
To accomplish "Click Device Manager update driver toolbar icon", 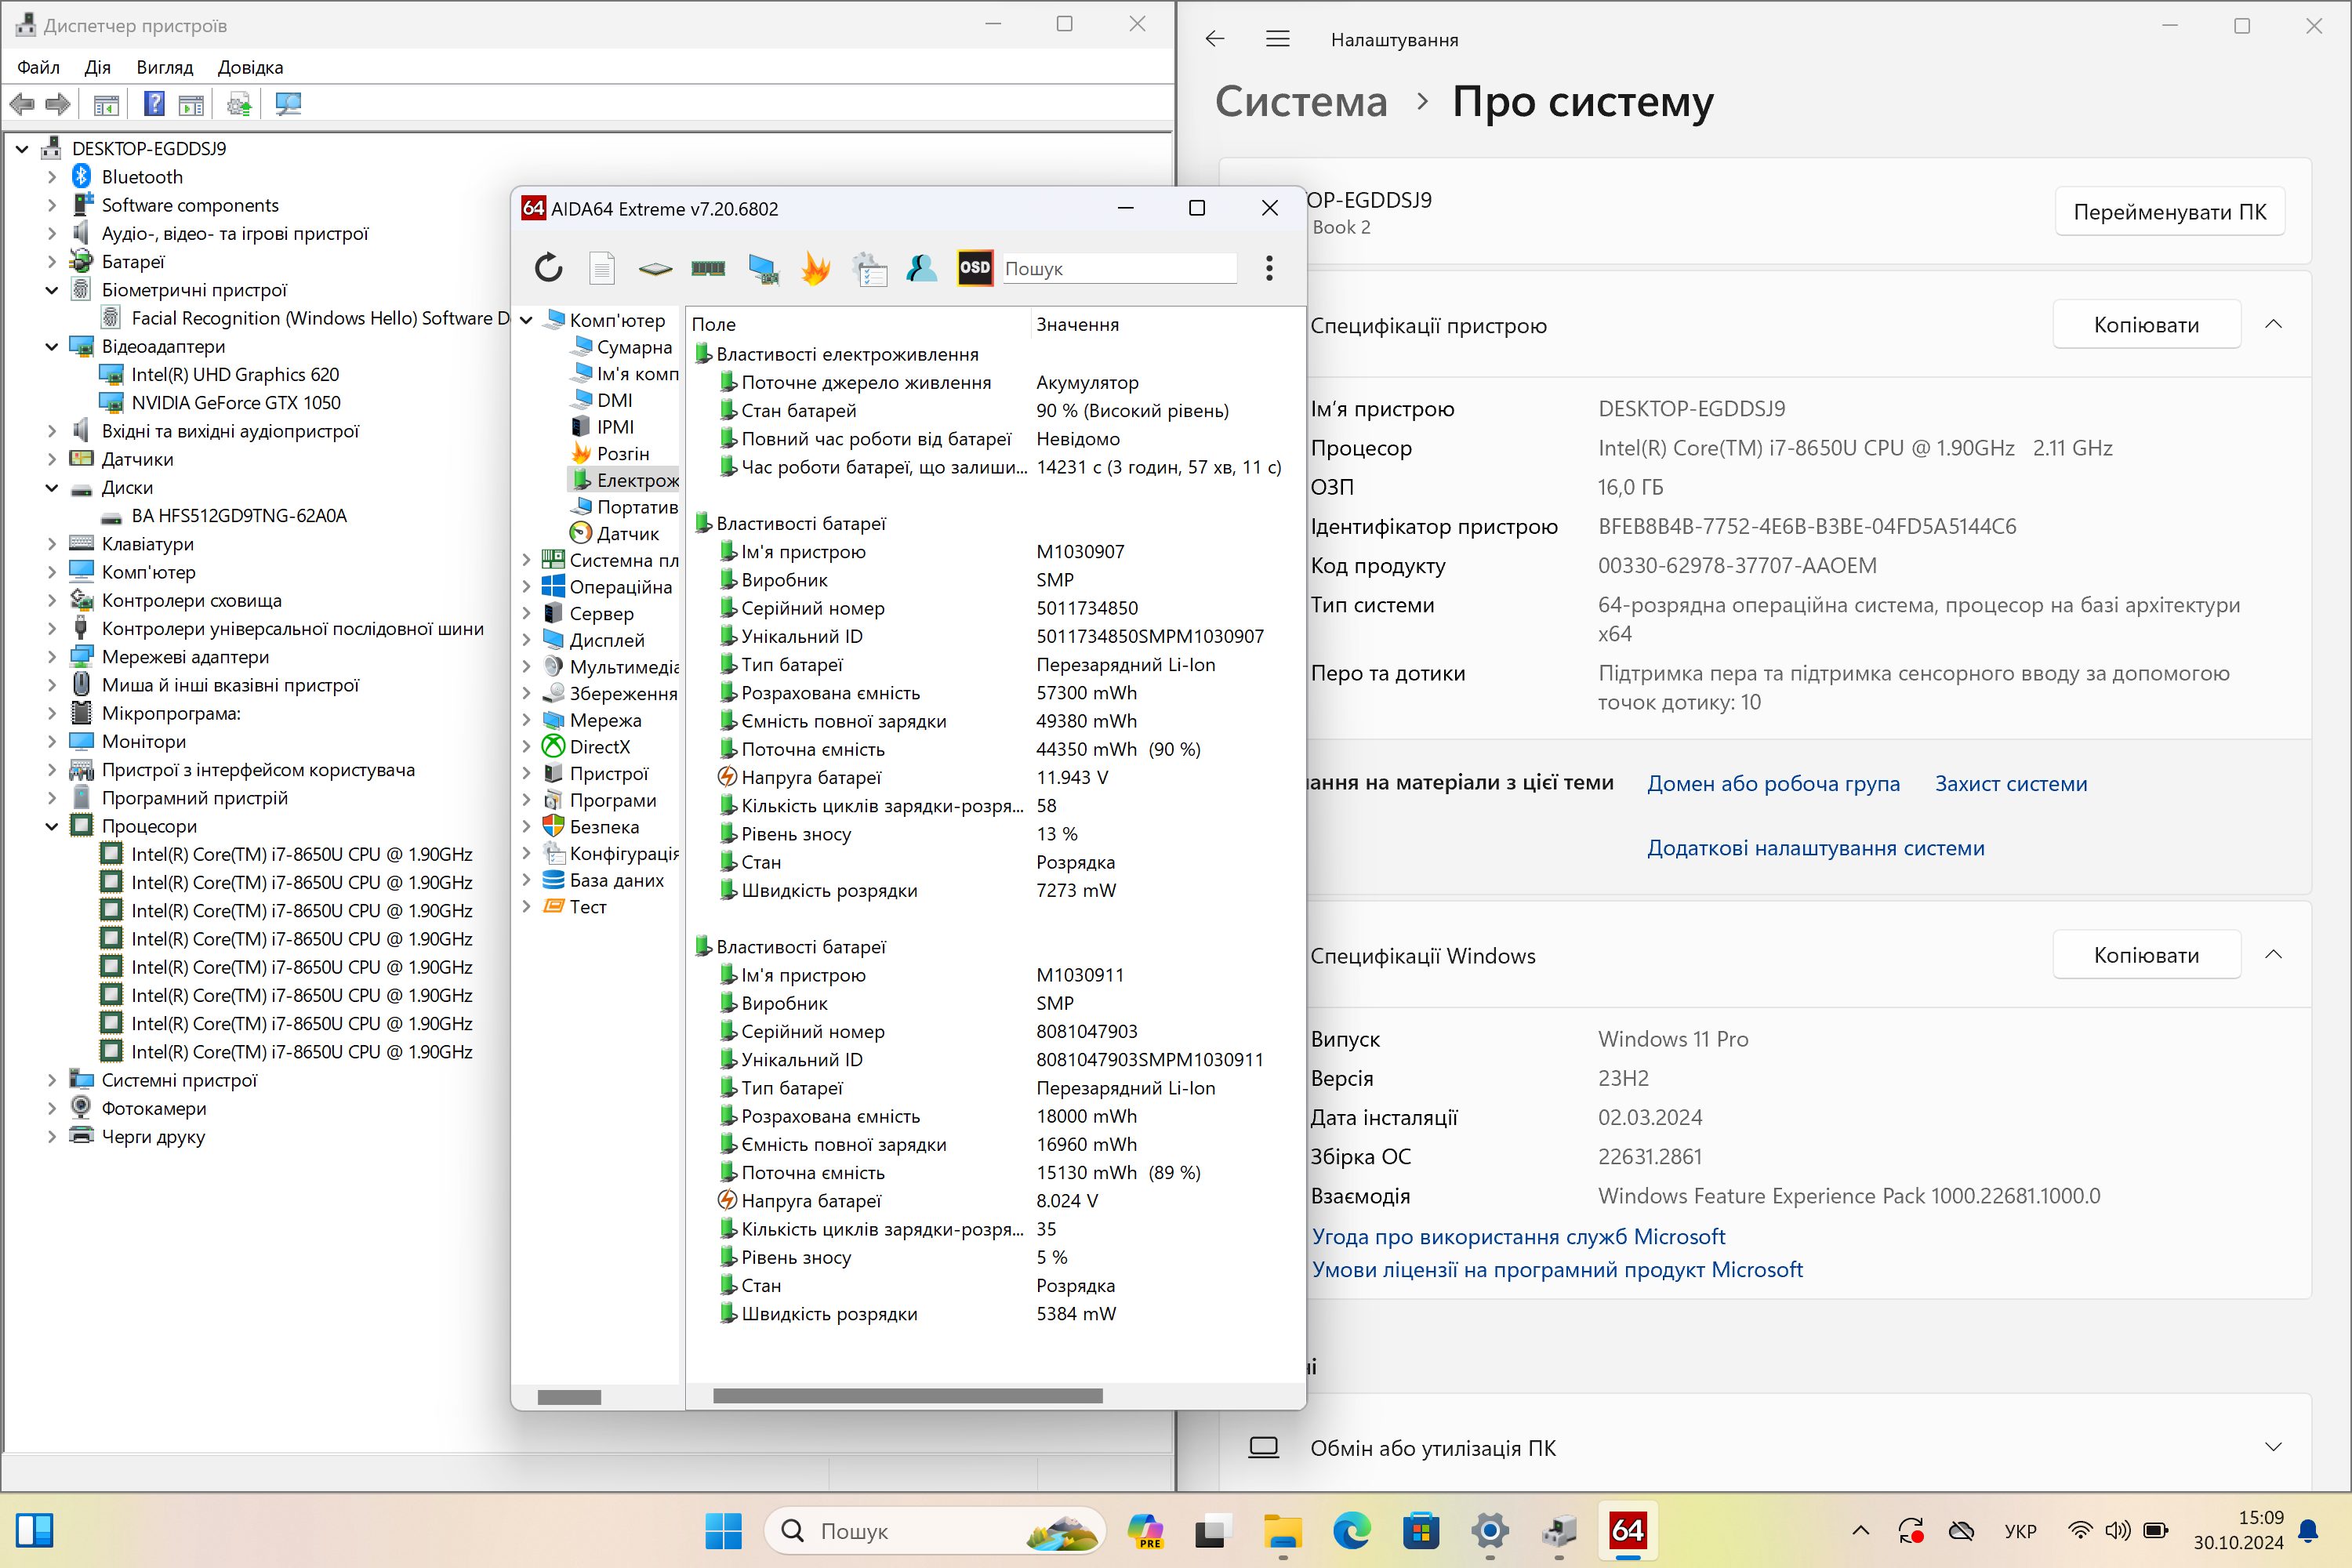I will point(239,104).
